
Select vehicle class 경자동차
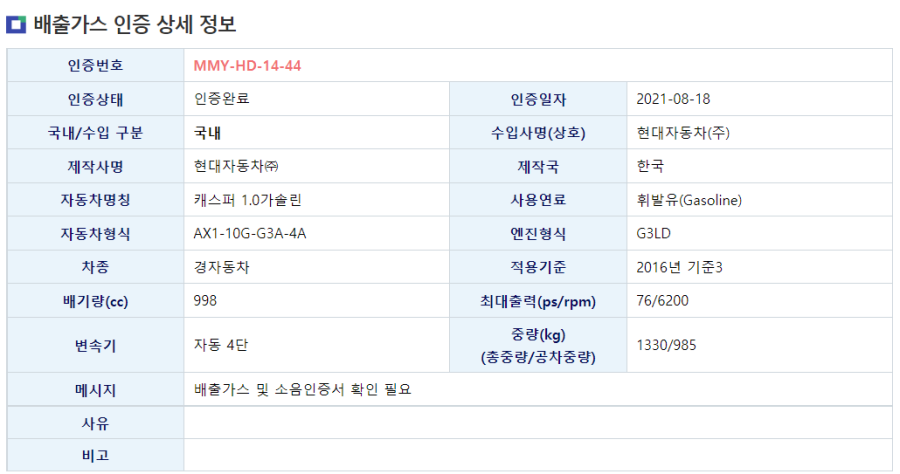click(x=222, y=267)
